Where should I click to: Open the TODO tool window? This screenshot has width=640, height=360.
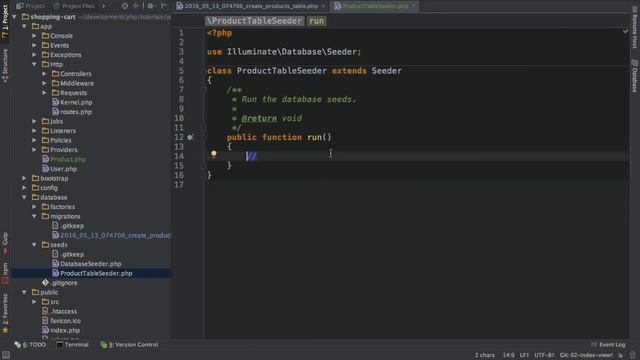(x=30, y=344)
